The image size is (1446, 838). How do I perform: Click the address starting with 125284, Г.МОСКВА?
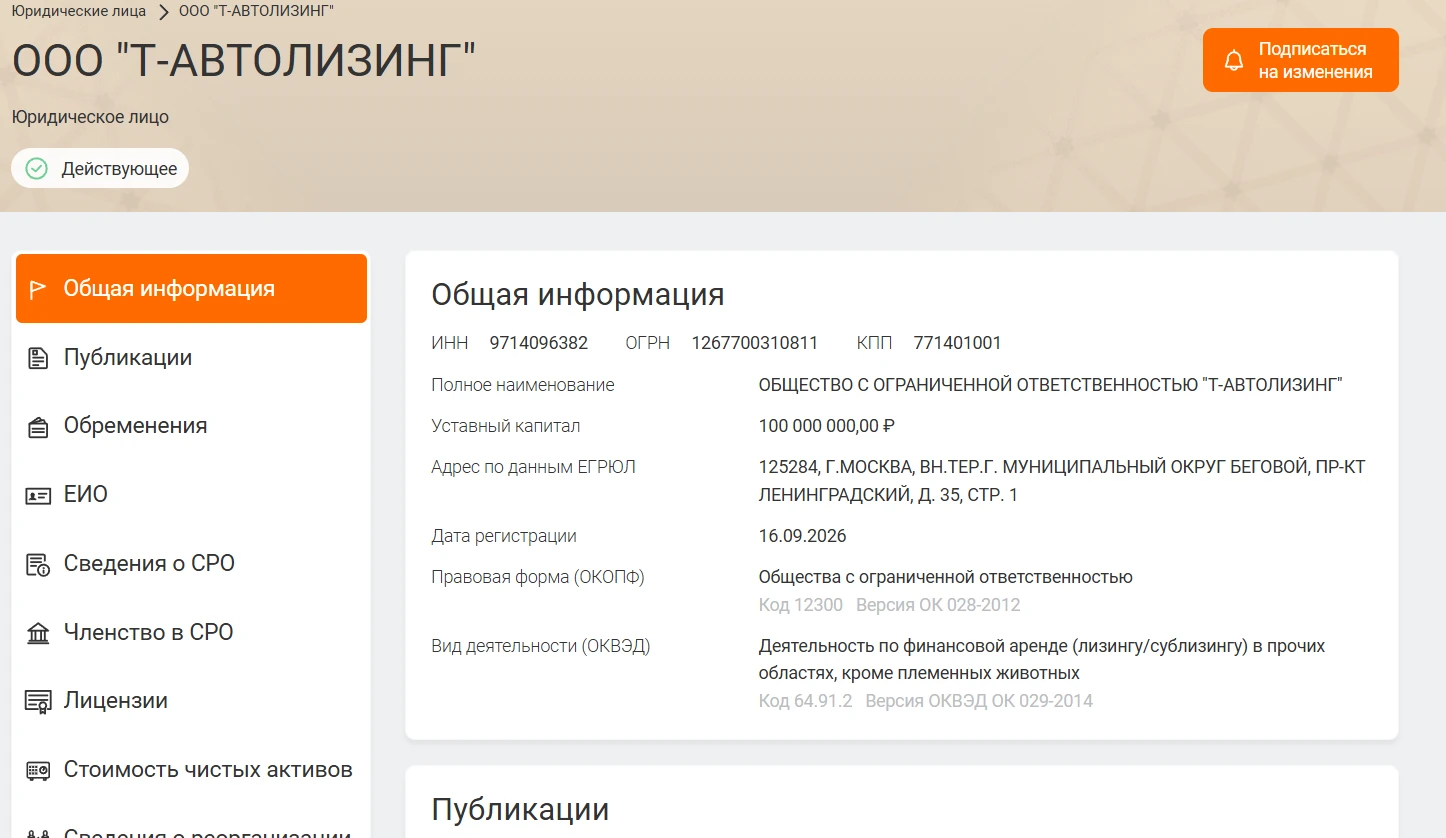(1062, 481)
